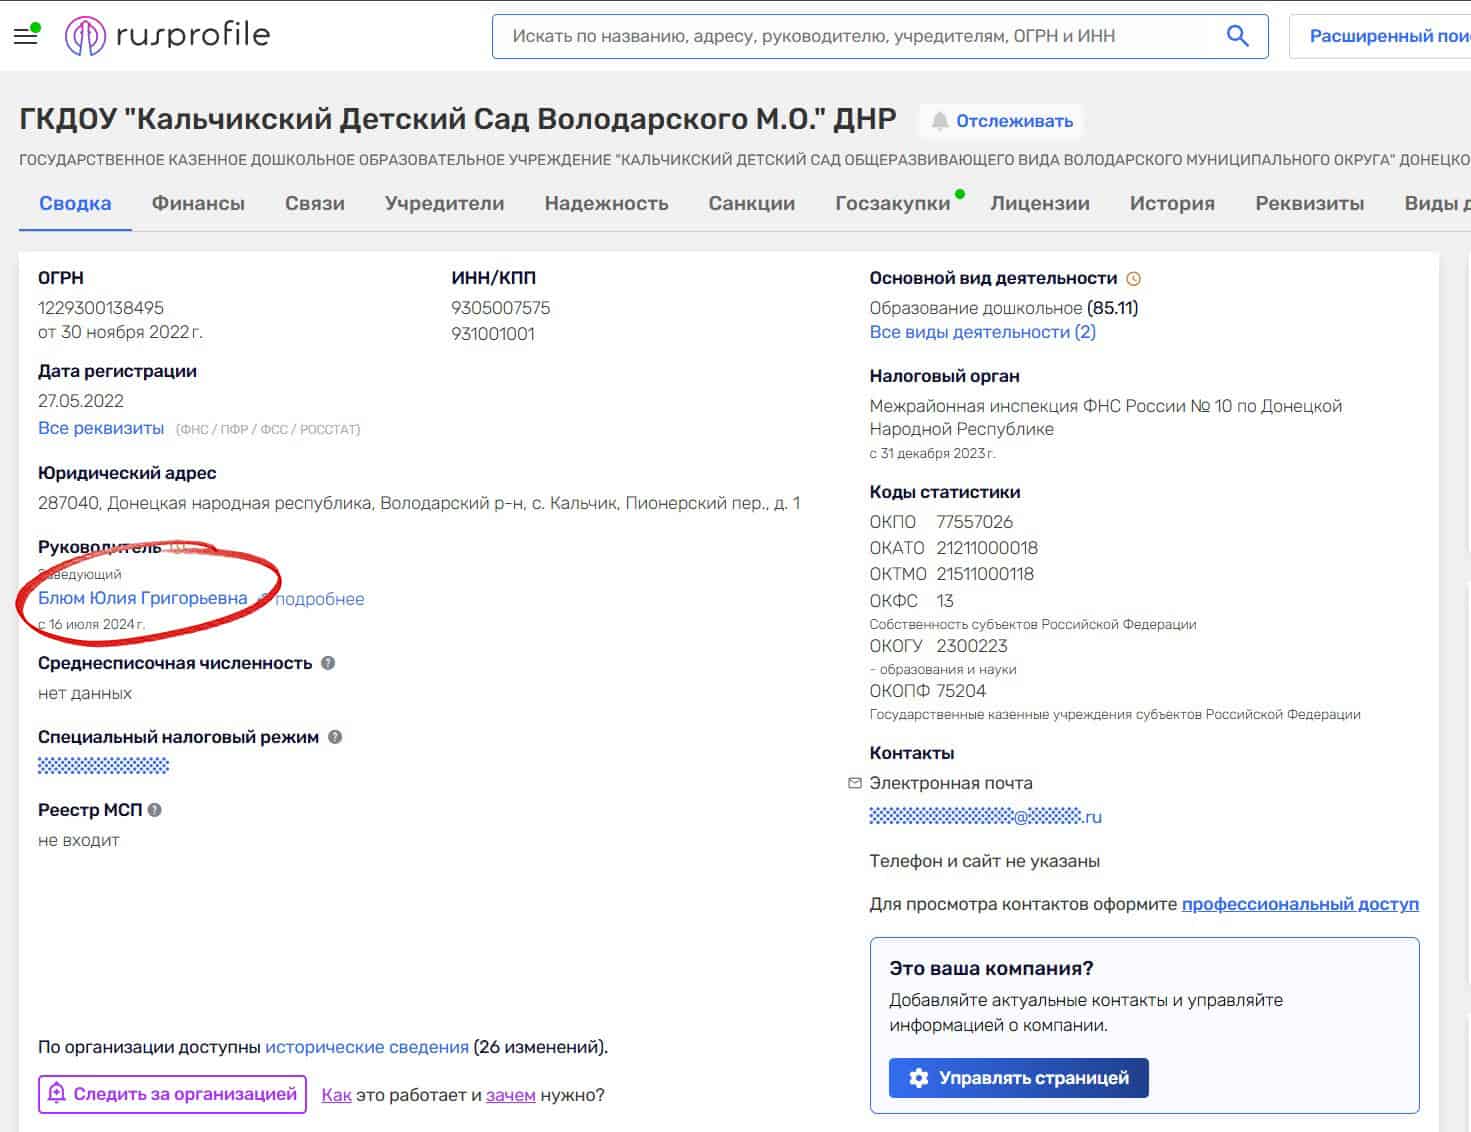Click Телефон и сайт не указаны text
1471x1132 pixels.
coord(985,861)
